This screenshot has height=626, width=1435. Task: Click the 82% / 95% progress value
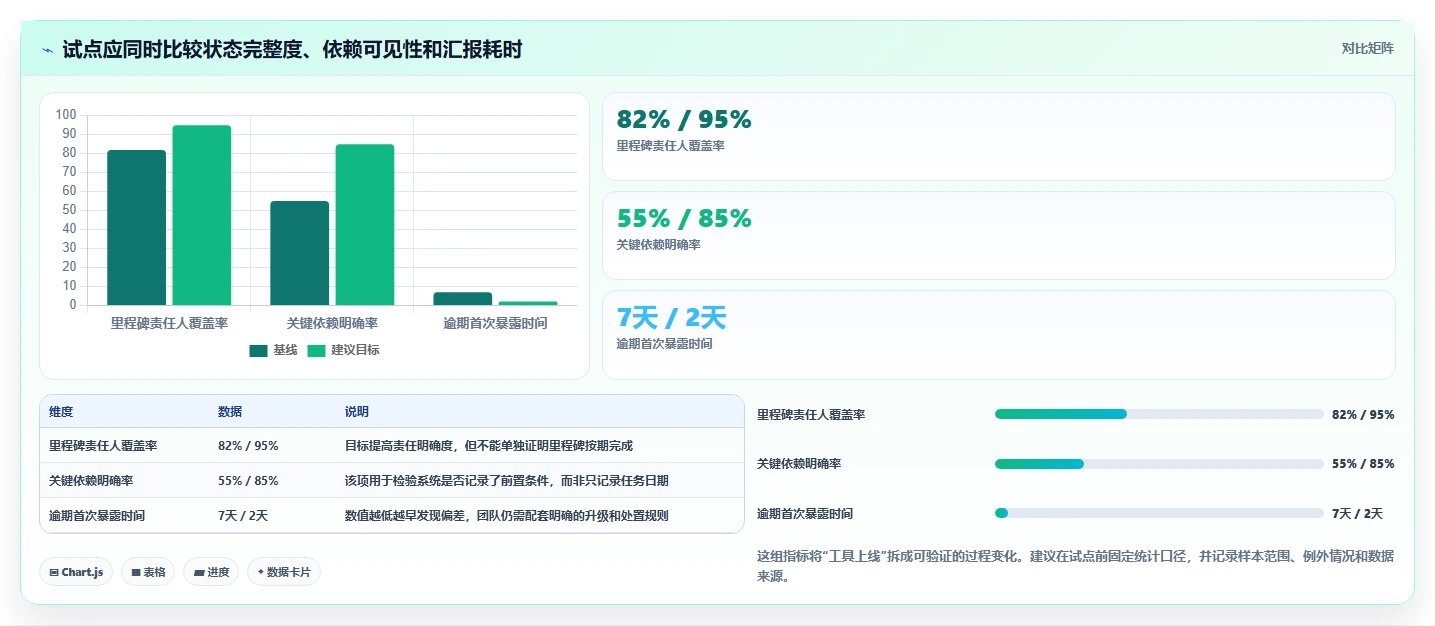pos(1363,414)
